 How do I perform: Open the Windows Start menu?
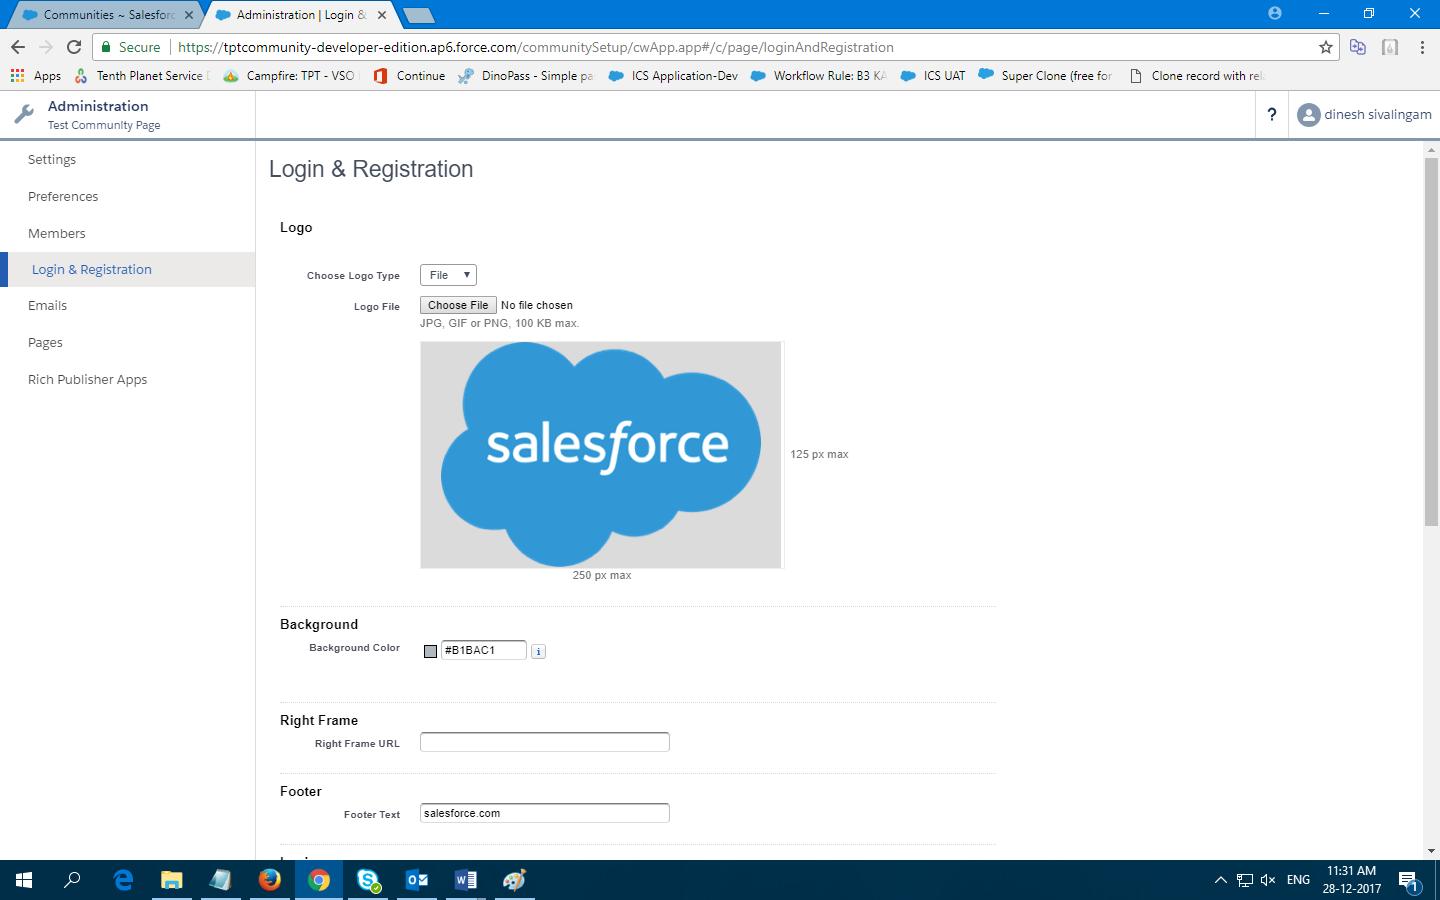[x=24, y=880]
